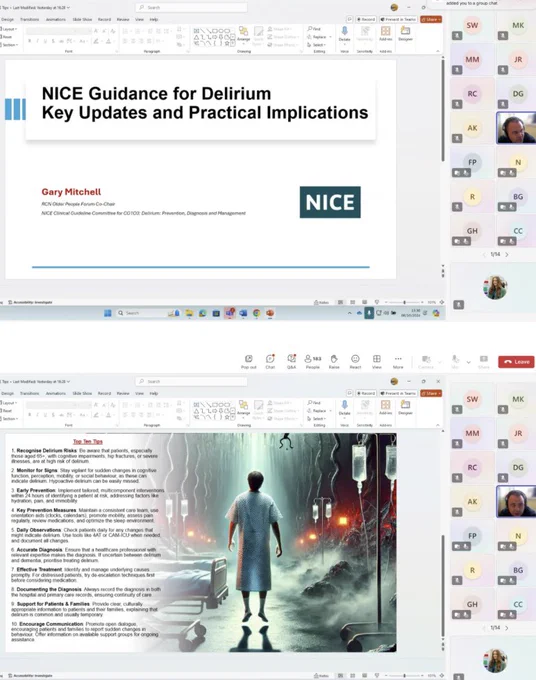
Task: Click the name 'Gary Mitchell' on the slide
Action: click(71, 192)
